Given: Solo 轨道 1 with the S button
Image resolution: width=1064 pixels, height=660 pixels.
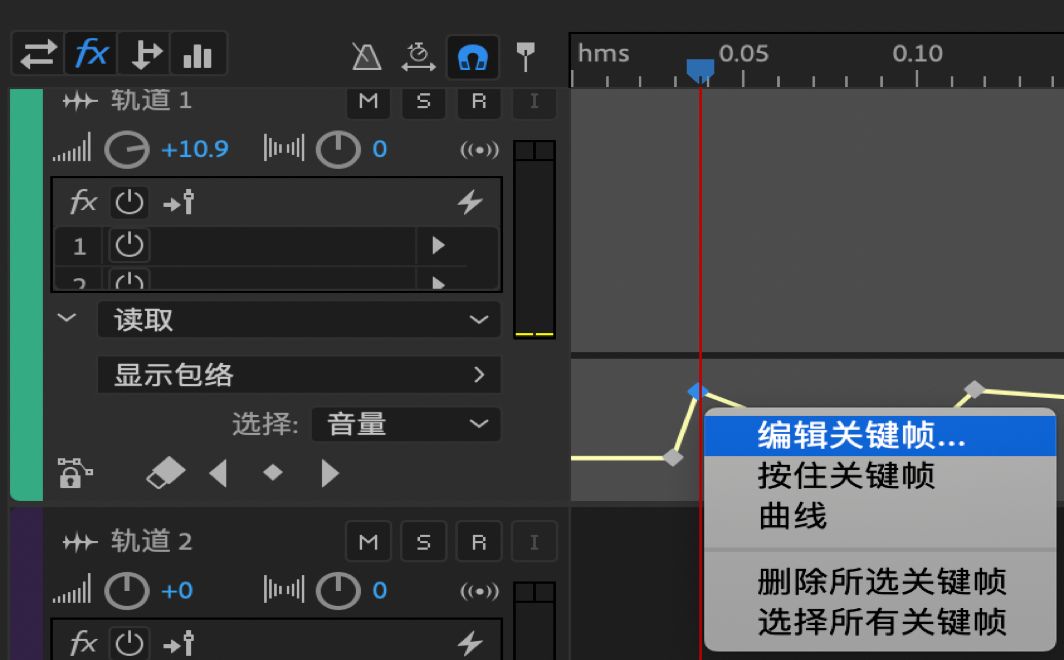Looking at the screenshot, I should pyautogui.click(x=423, y=102).
